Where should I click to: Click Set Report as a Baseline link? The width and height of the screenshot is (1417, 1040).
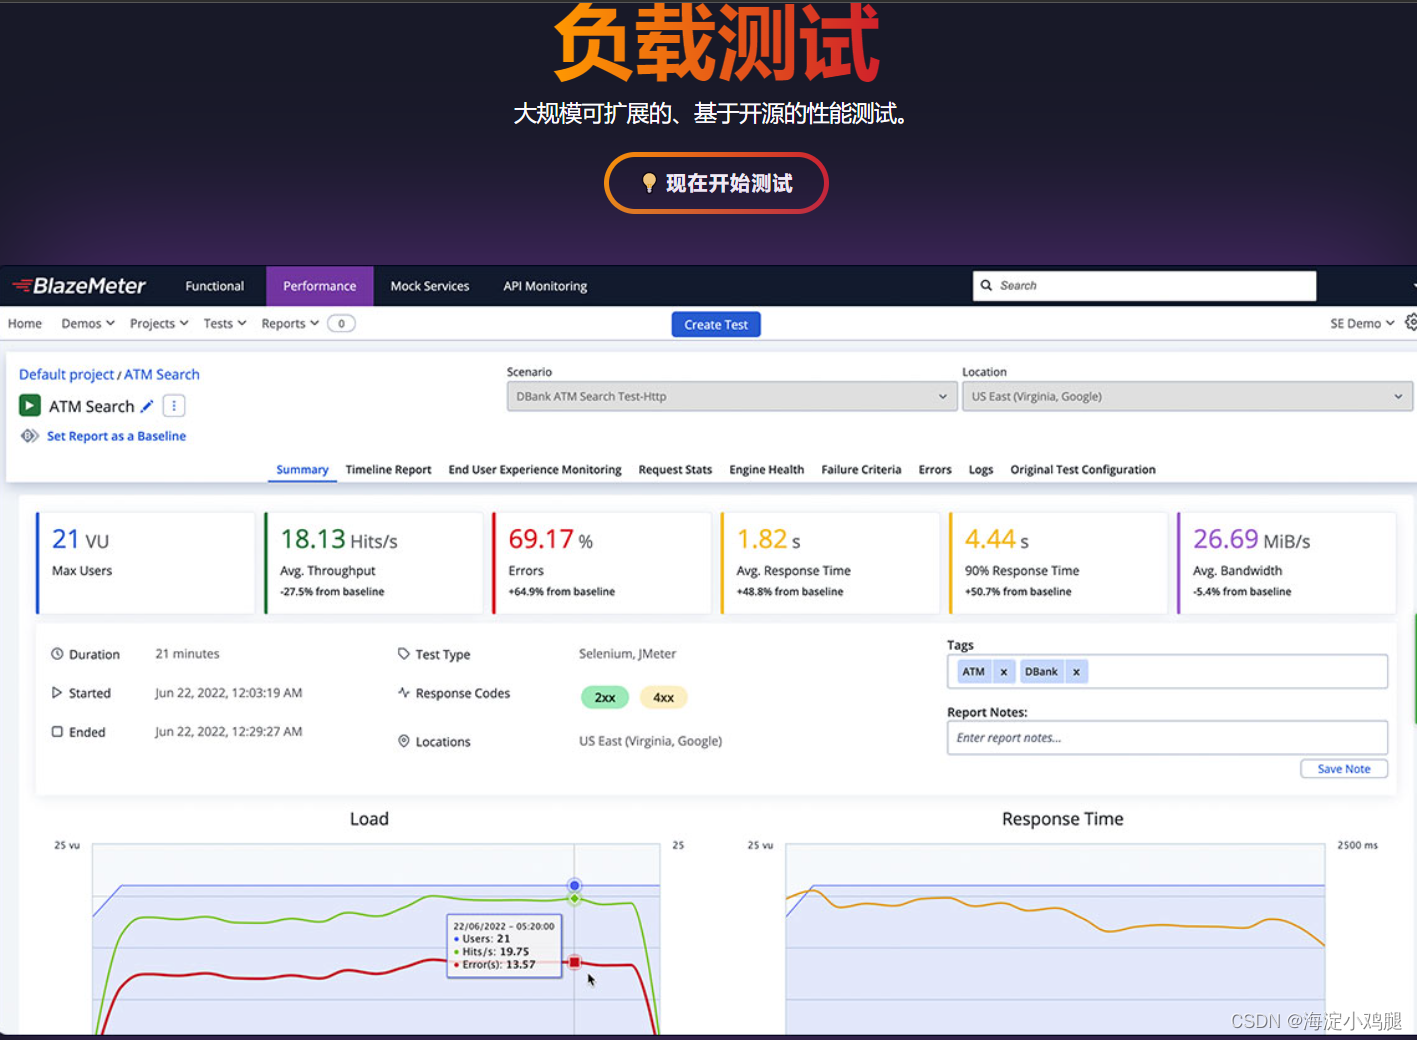(x=116, y=436)
